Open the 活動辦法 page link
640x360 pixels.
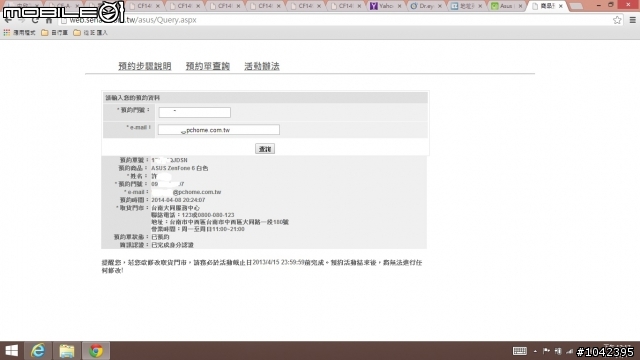point(262,66)
